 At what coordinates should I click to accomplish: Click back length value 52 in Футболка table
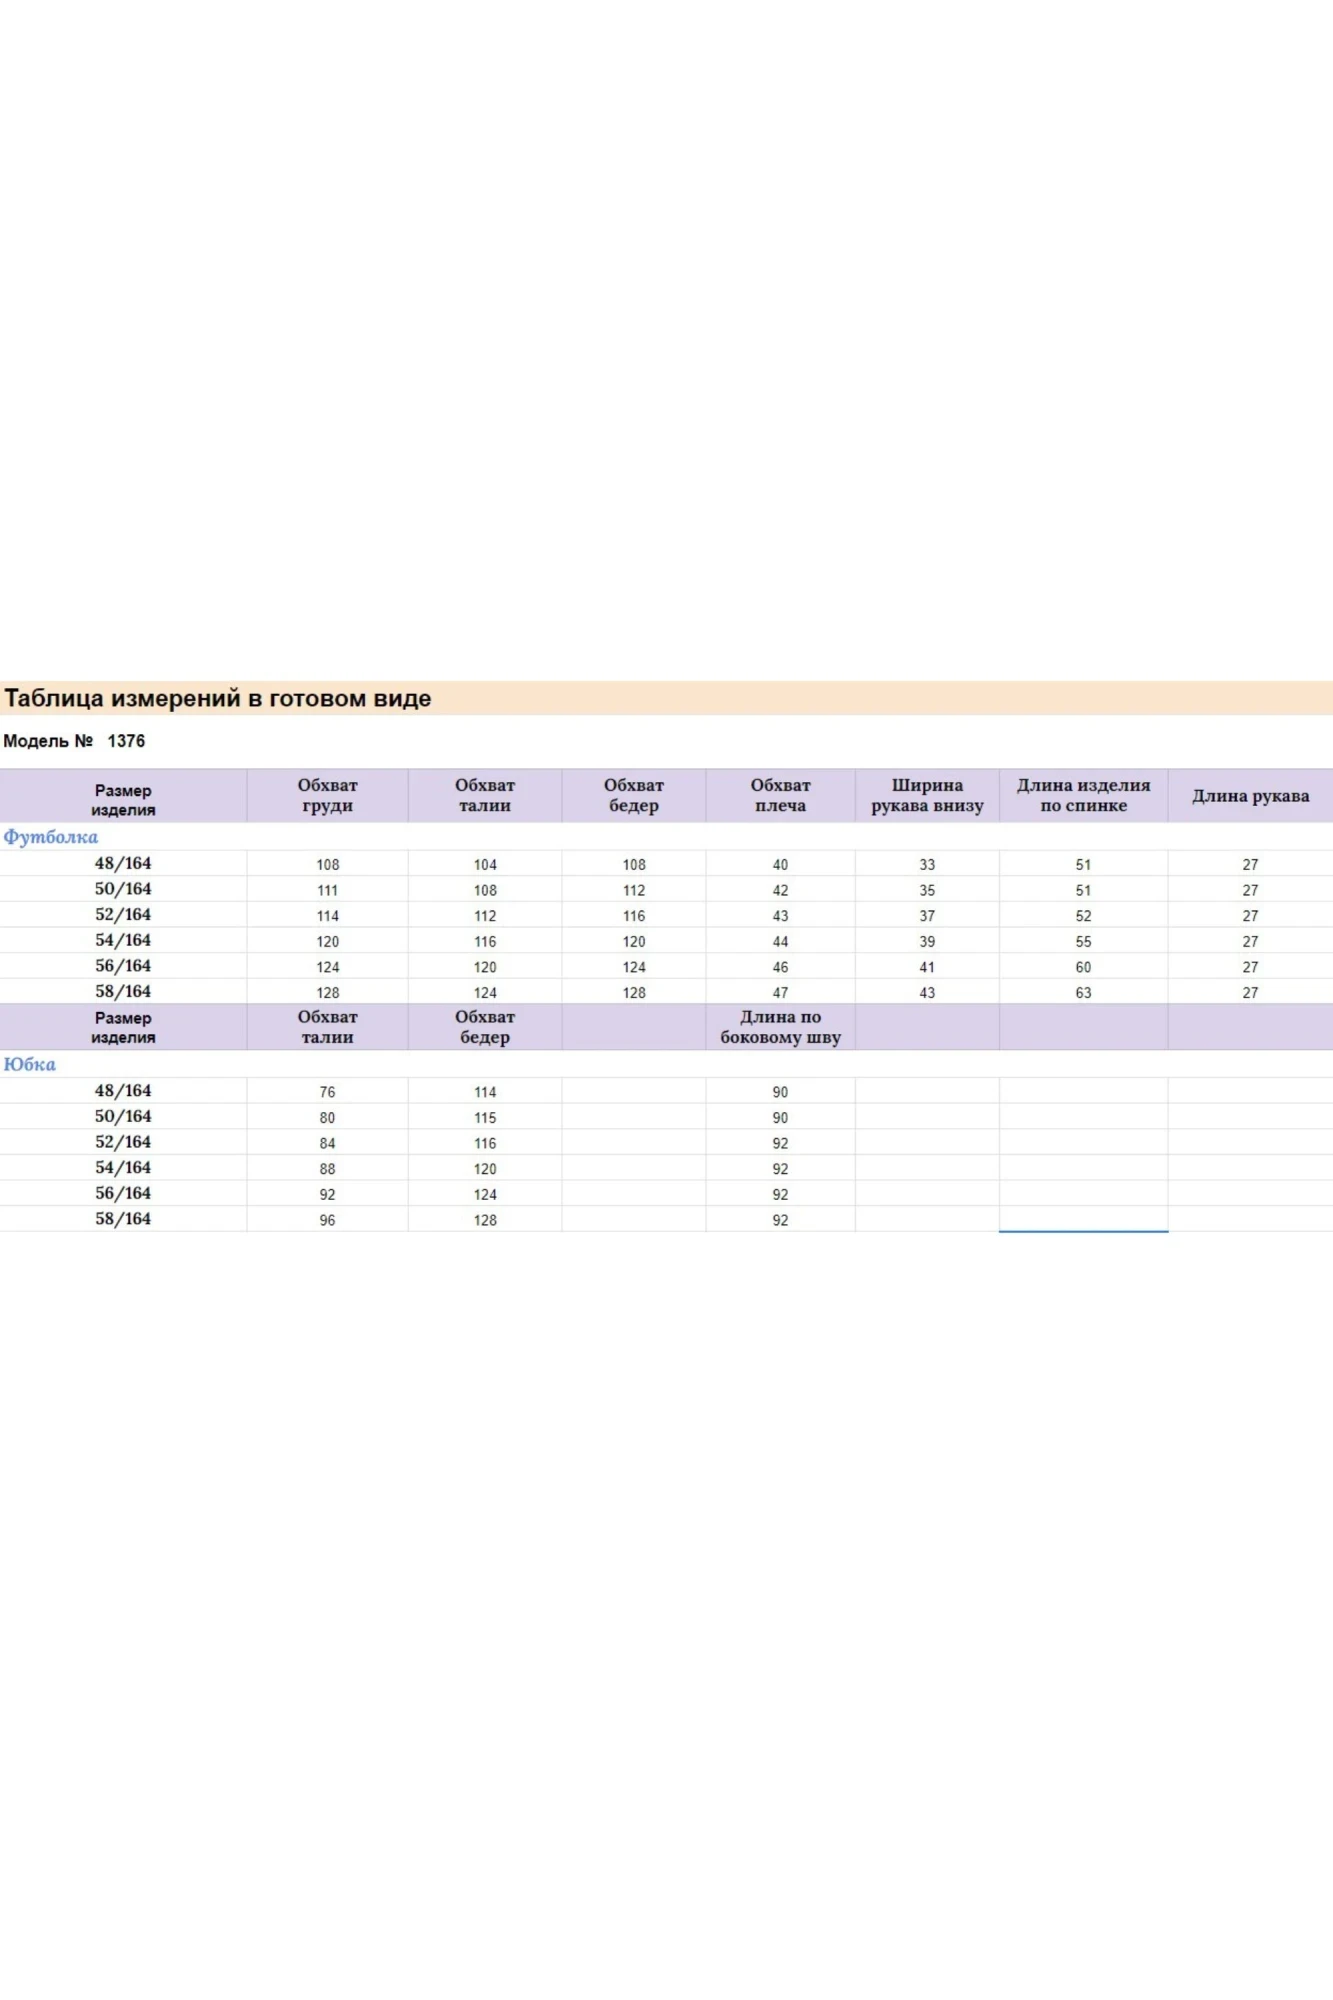1083,916
